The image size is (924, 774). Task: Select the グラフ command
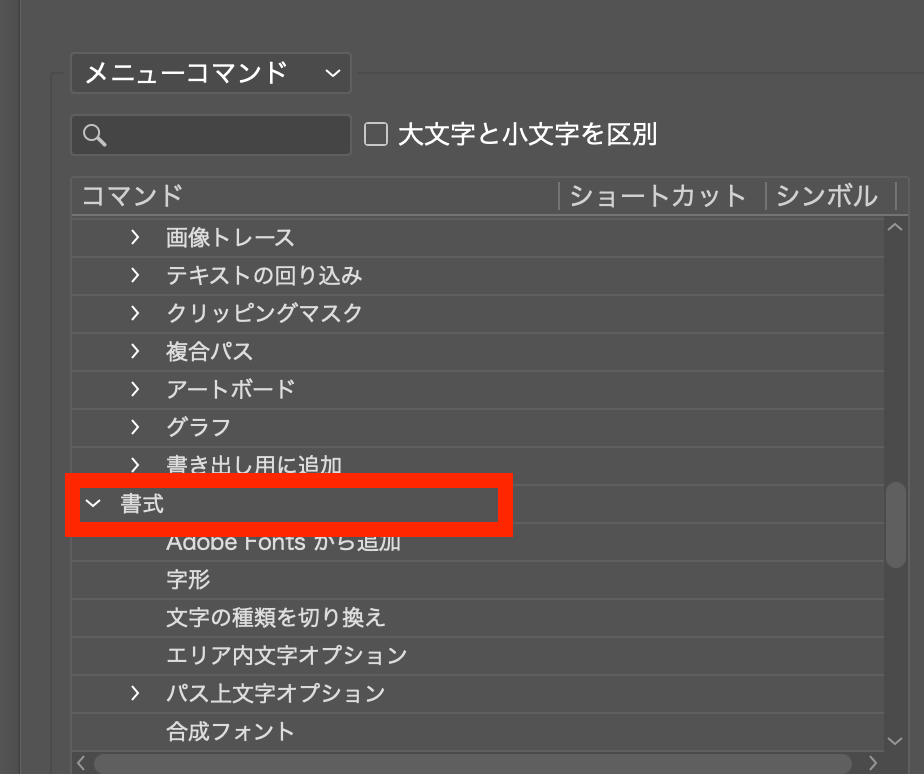[x=198, y=427]
